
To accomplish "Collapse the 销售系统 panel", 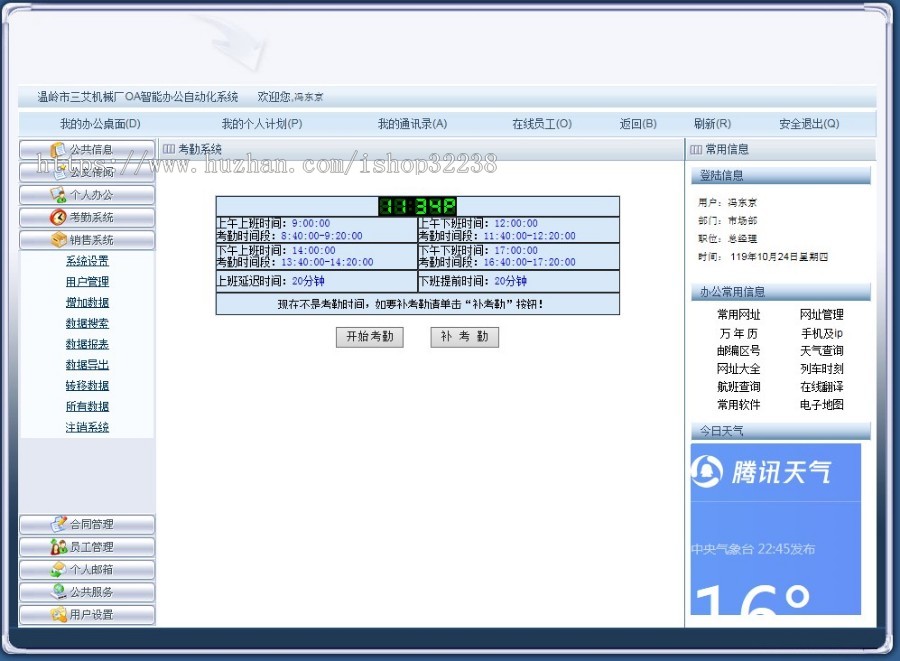I will (x=85, y=240).
